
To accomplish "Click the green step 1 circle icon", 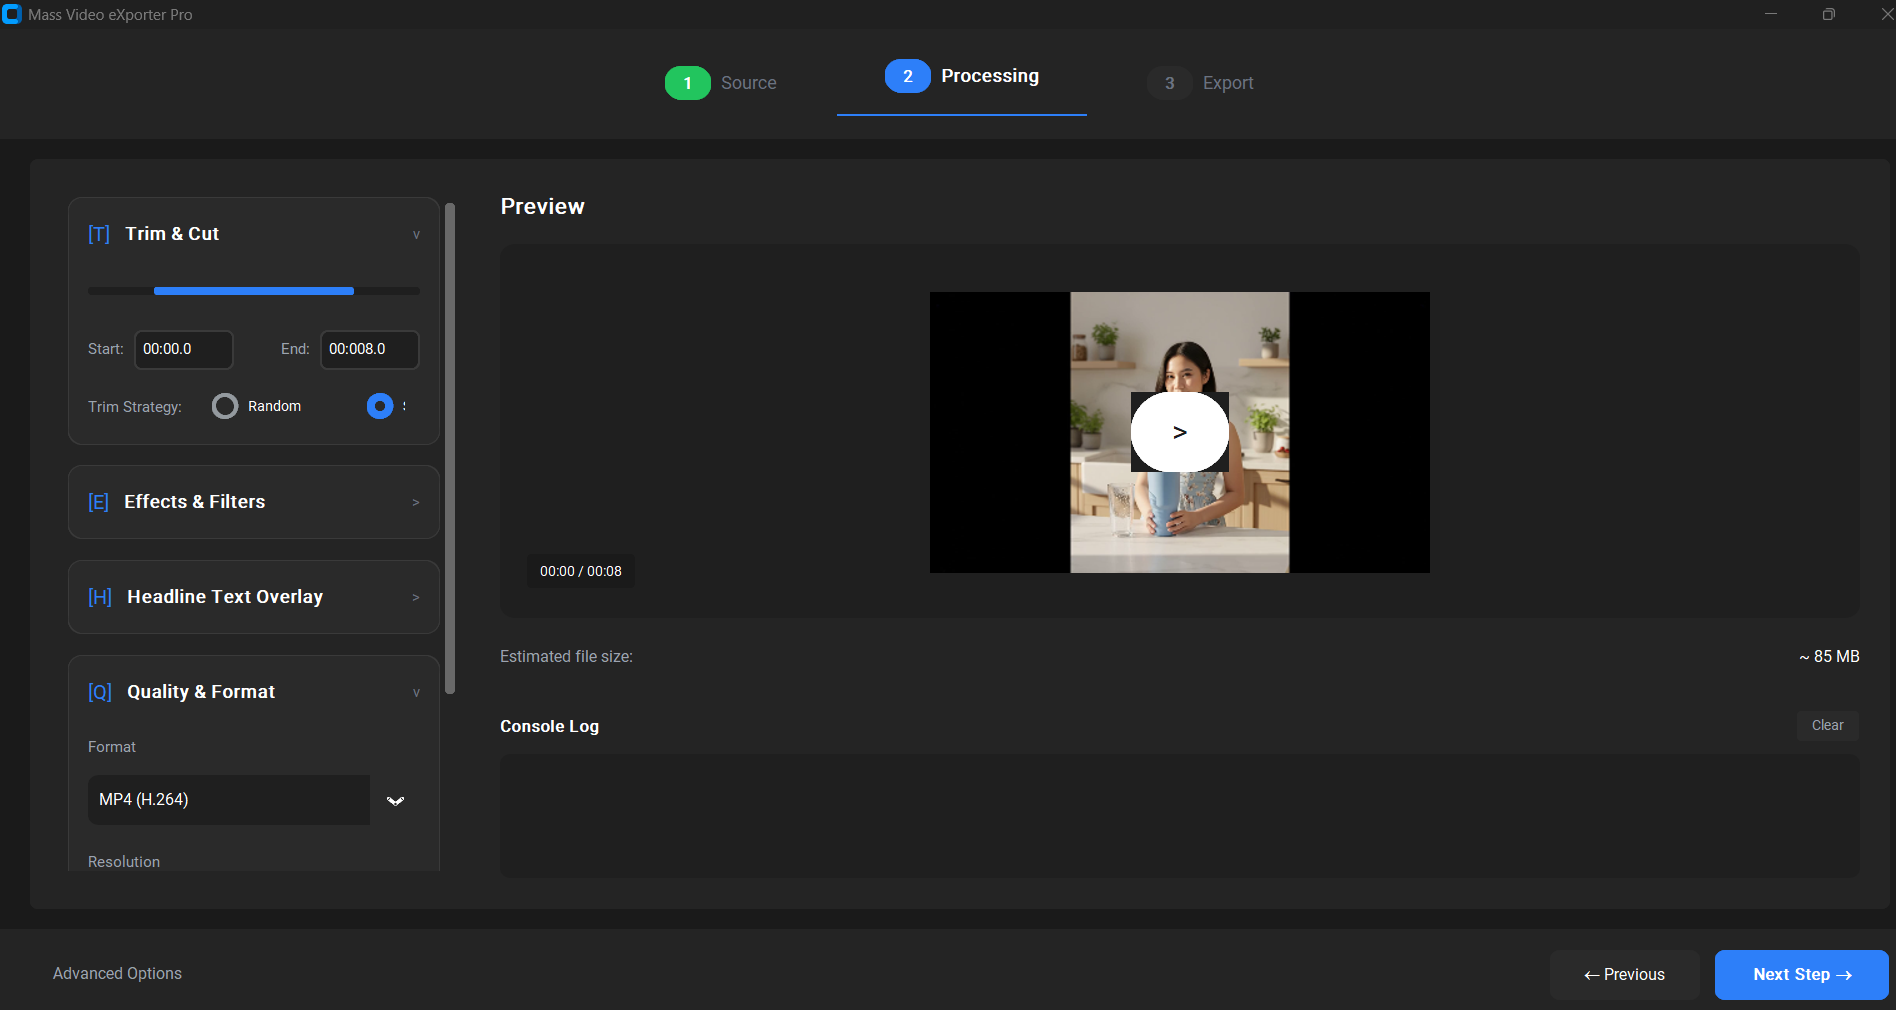I will 687,83.
